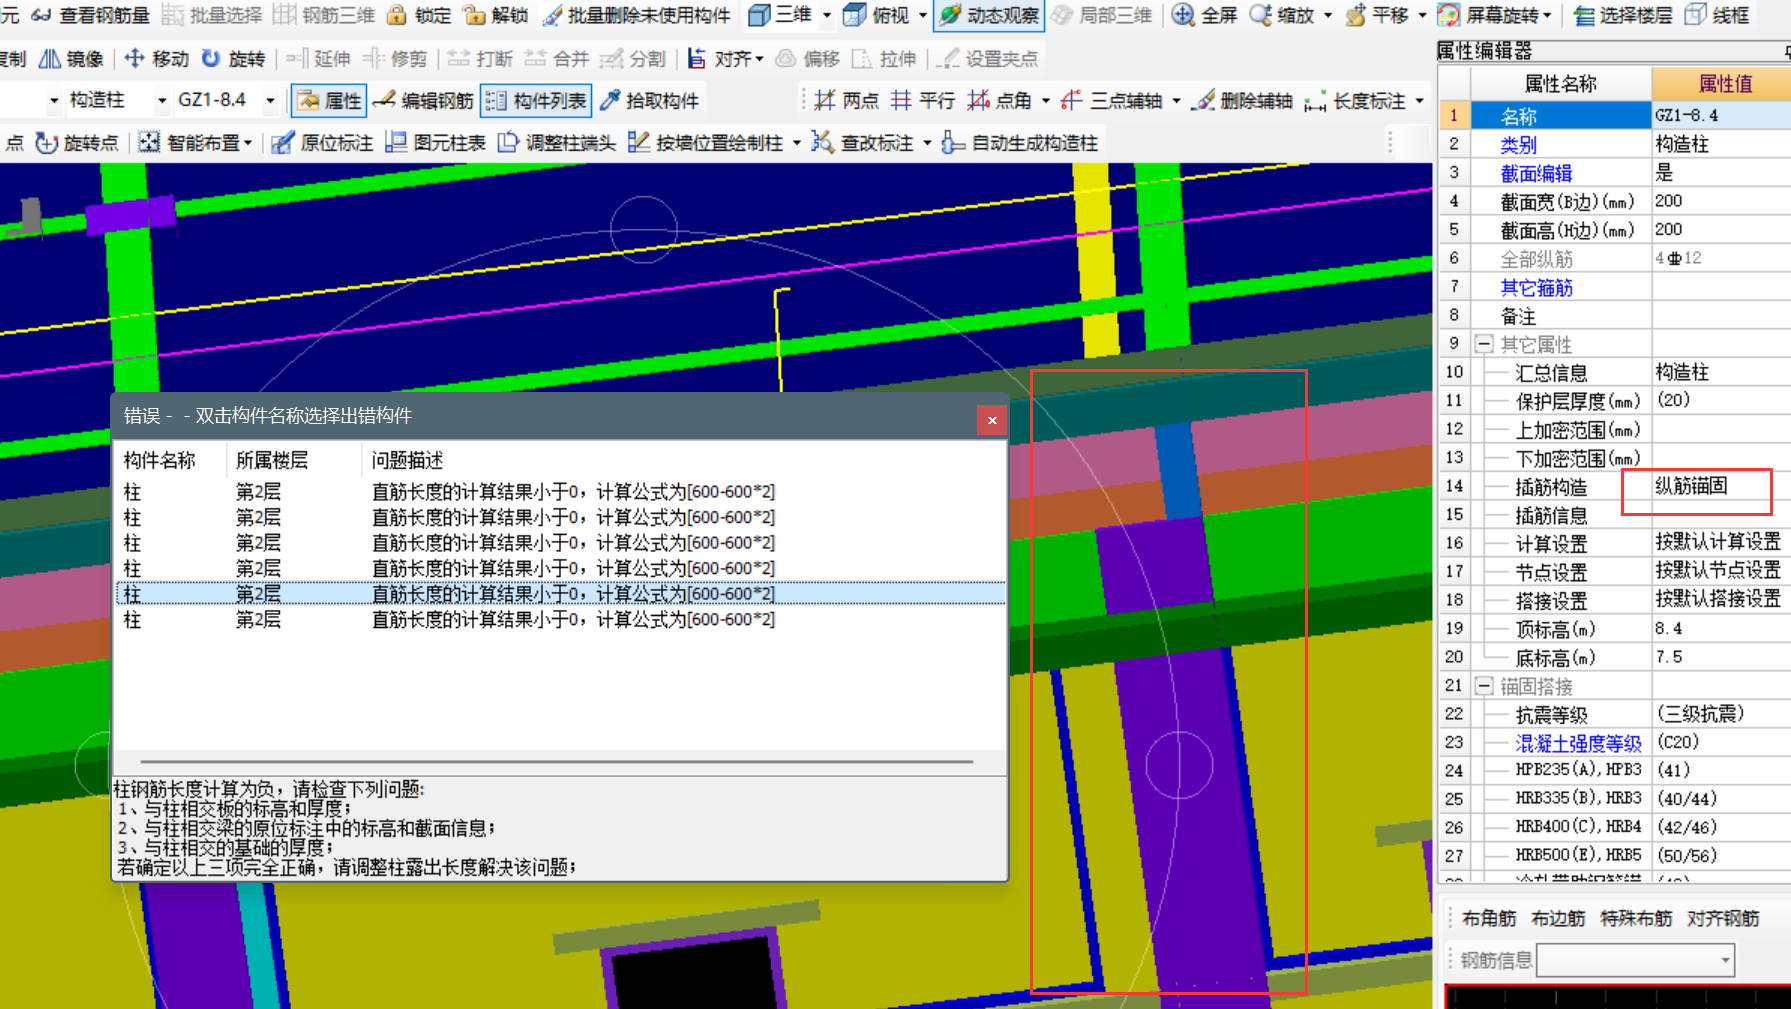Close the 错误 error dialog
The height and width of the screenshot is (1009, 1791).
click(x=992, y=420)
